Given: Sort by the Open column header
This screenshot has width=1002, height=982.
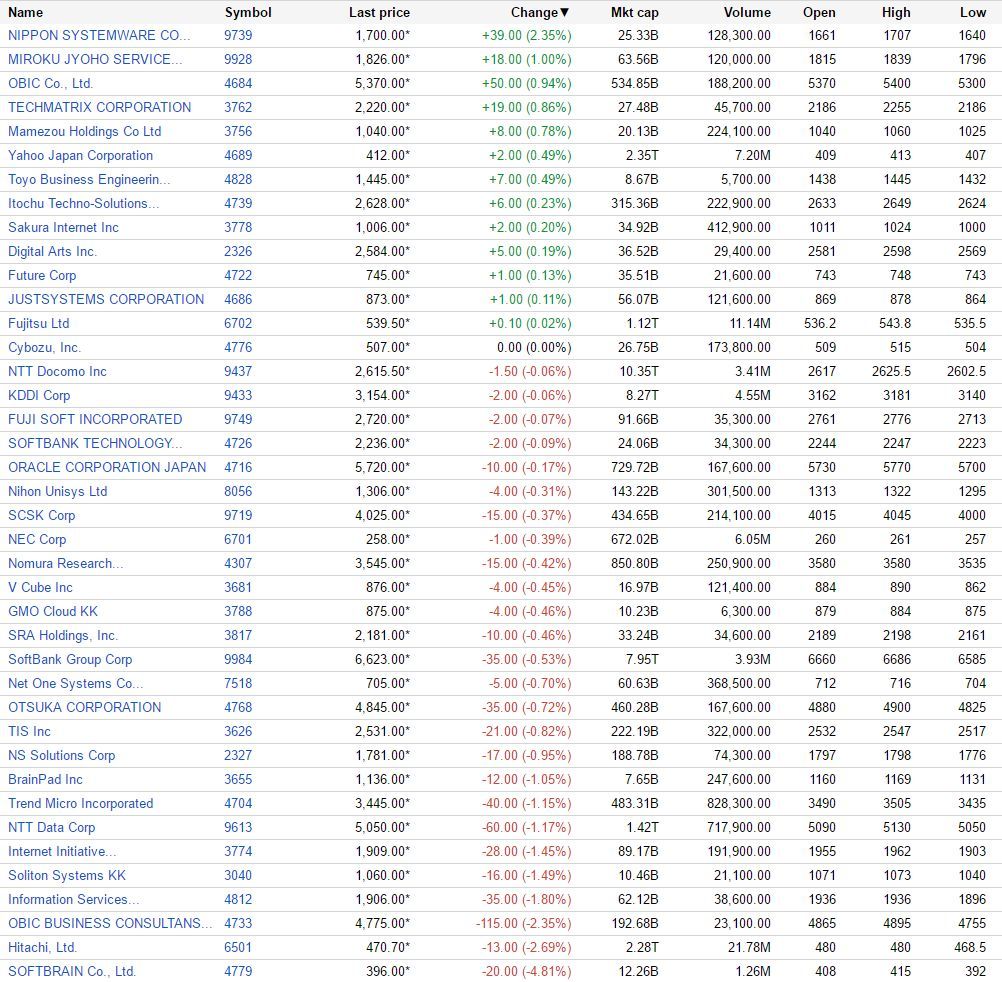Looking at the screenshot, I should click(819, 12).
